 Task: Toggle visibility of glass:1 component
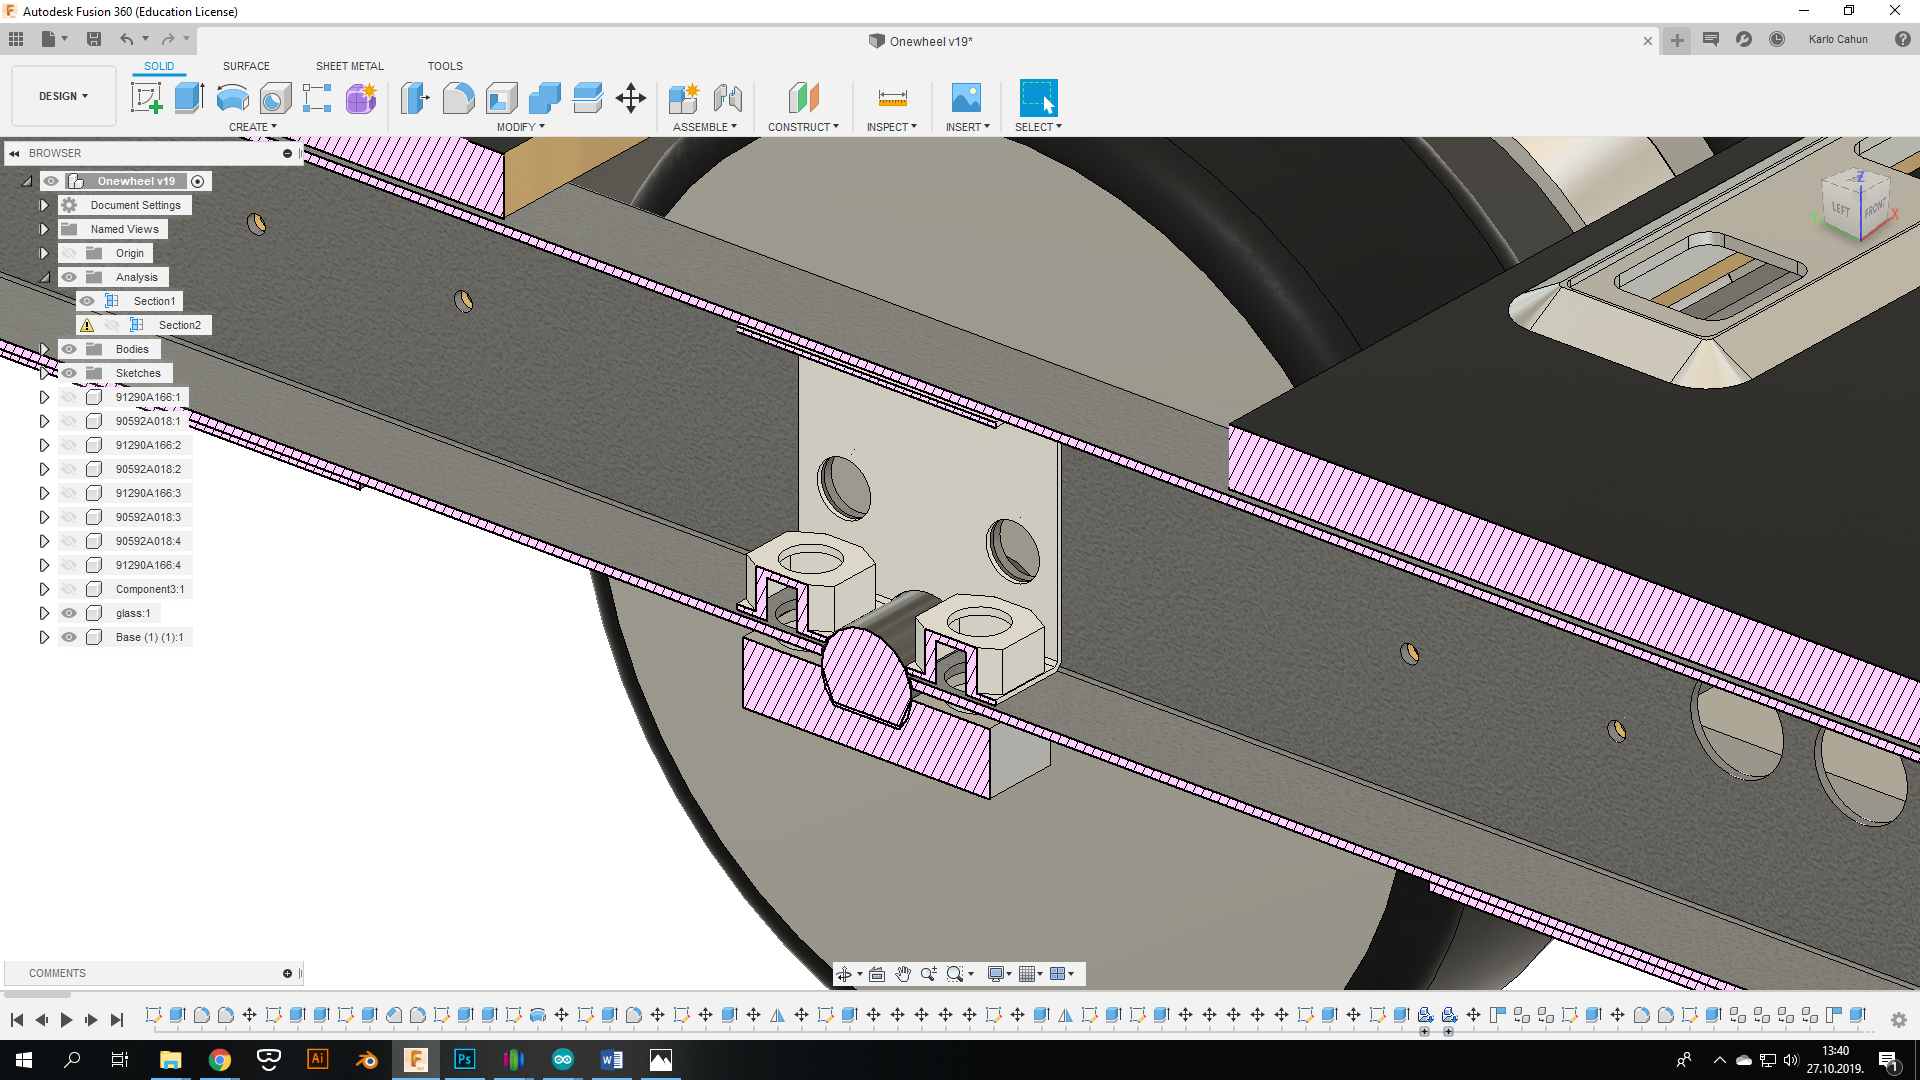click(69, 613)
